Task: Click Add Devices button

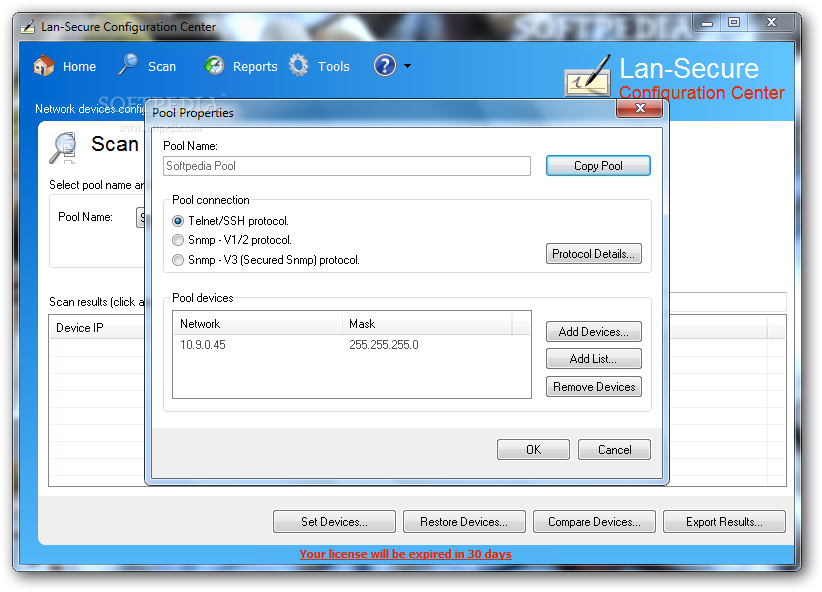Action: click(x=593, y=332)
